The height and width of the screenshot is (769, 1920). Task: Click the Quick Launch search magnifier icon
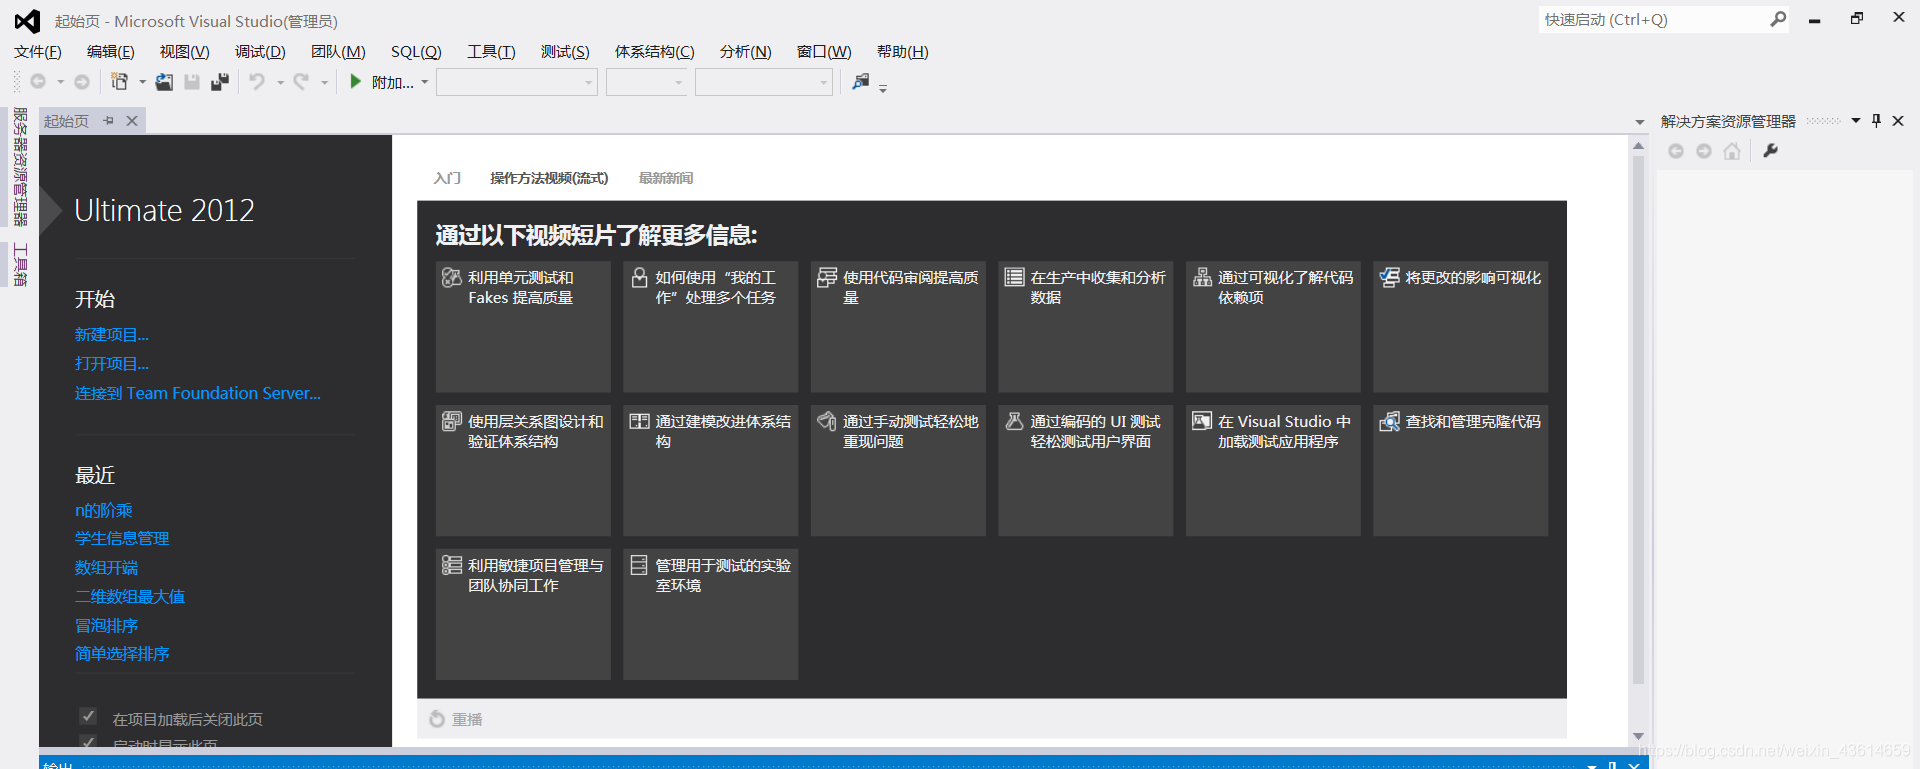click(1778, 19)
